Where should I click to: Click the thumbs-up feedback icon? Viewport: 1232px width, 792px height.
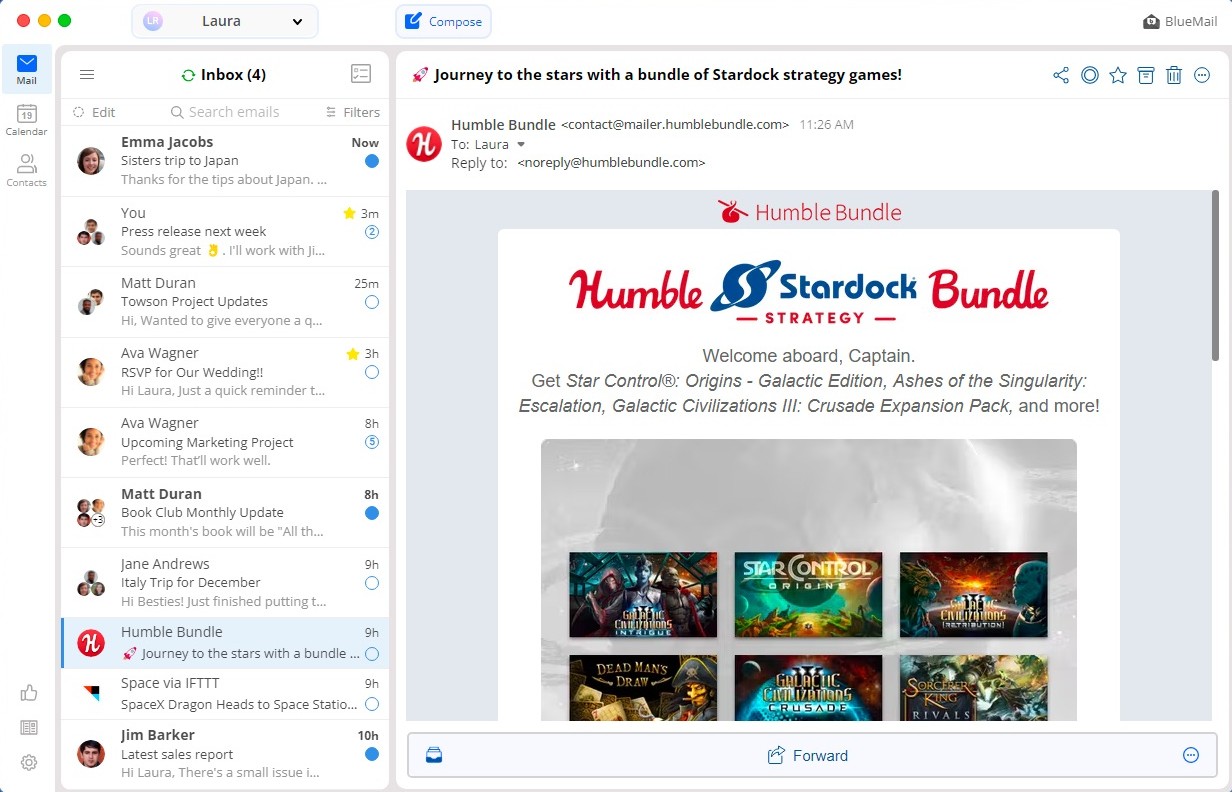tap(29, 693)
